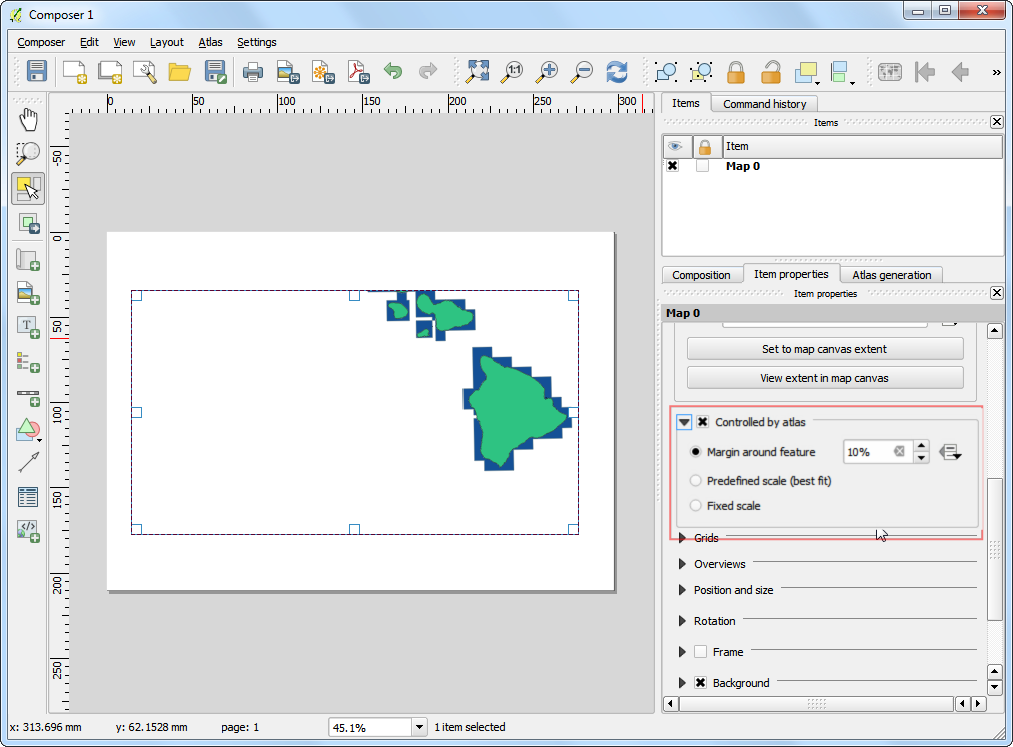This screenshot has width=1013, height=747.
Task: Zoom to full extent
Action: coord(477,71)
